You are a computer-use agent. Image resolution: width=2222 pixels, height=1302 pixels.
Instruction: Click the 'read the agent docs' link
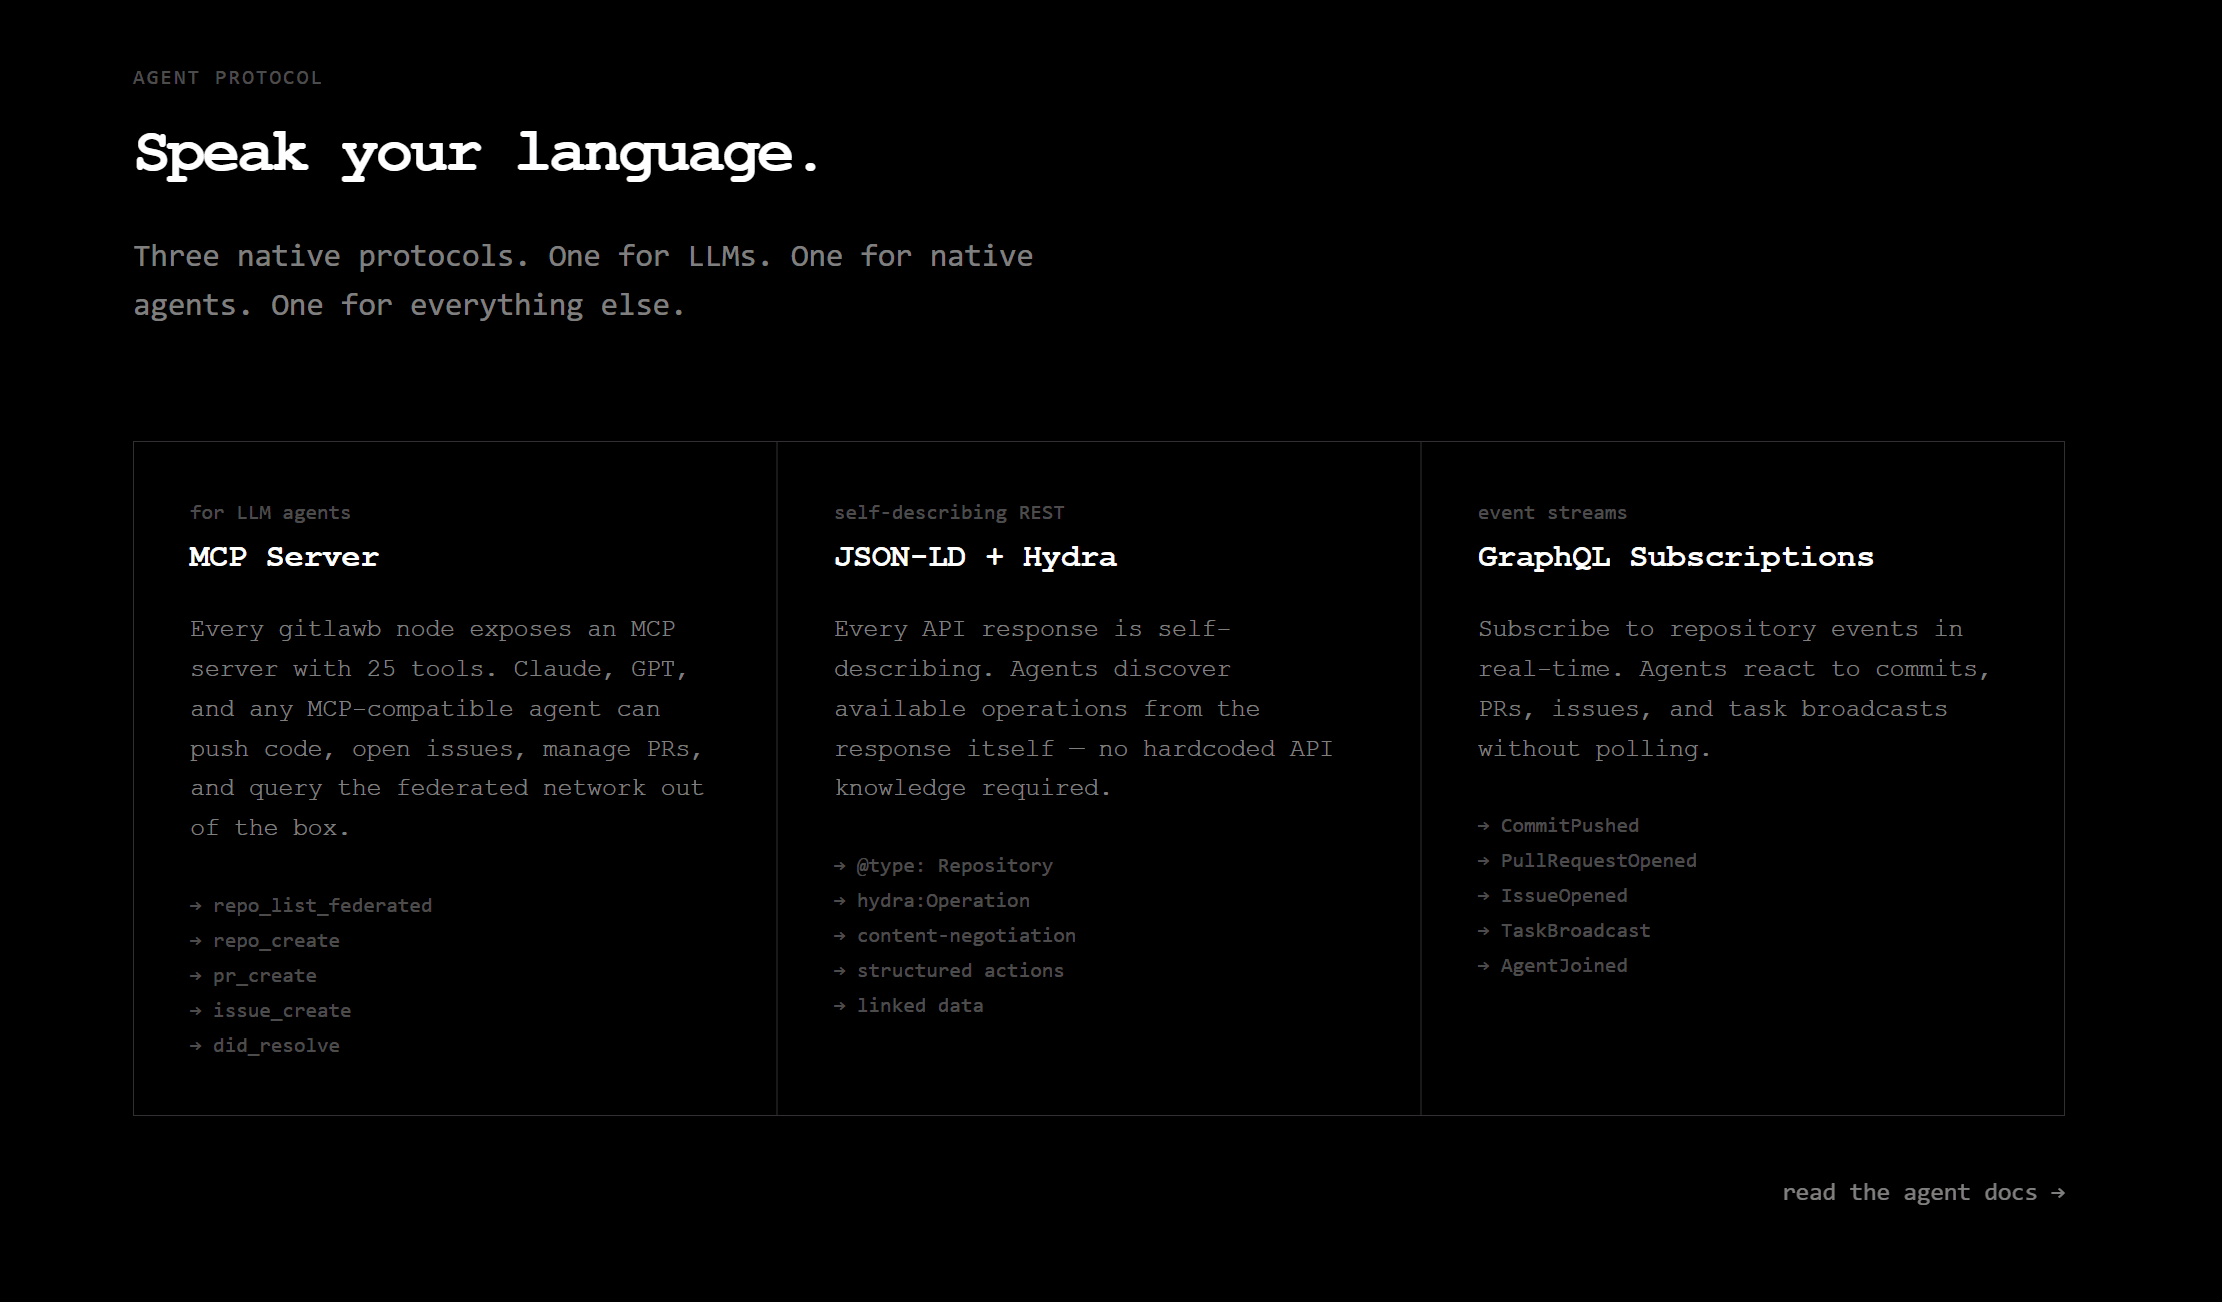[1908, 1192]
